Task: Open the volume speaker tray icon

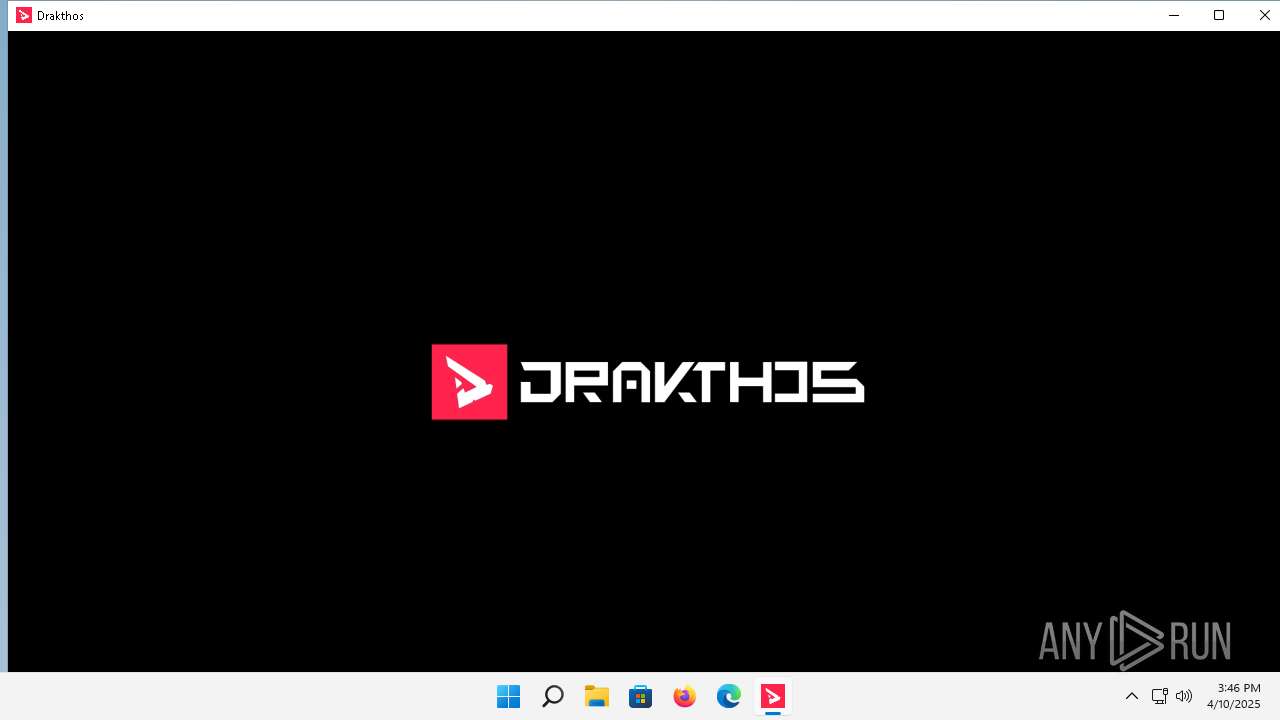Action: [1184, 696]
